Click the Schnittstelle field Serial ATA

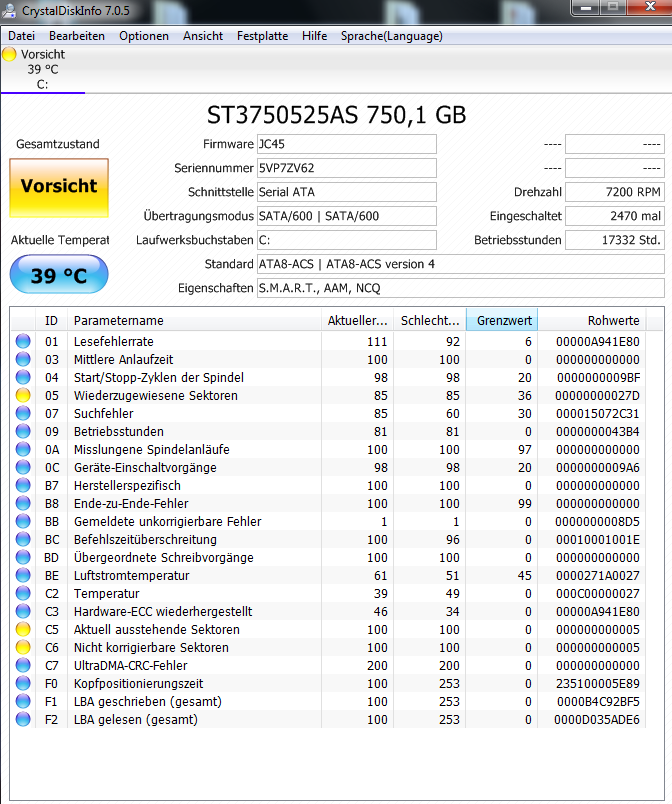click(347, 192)
